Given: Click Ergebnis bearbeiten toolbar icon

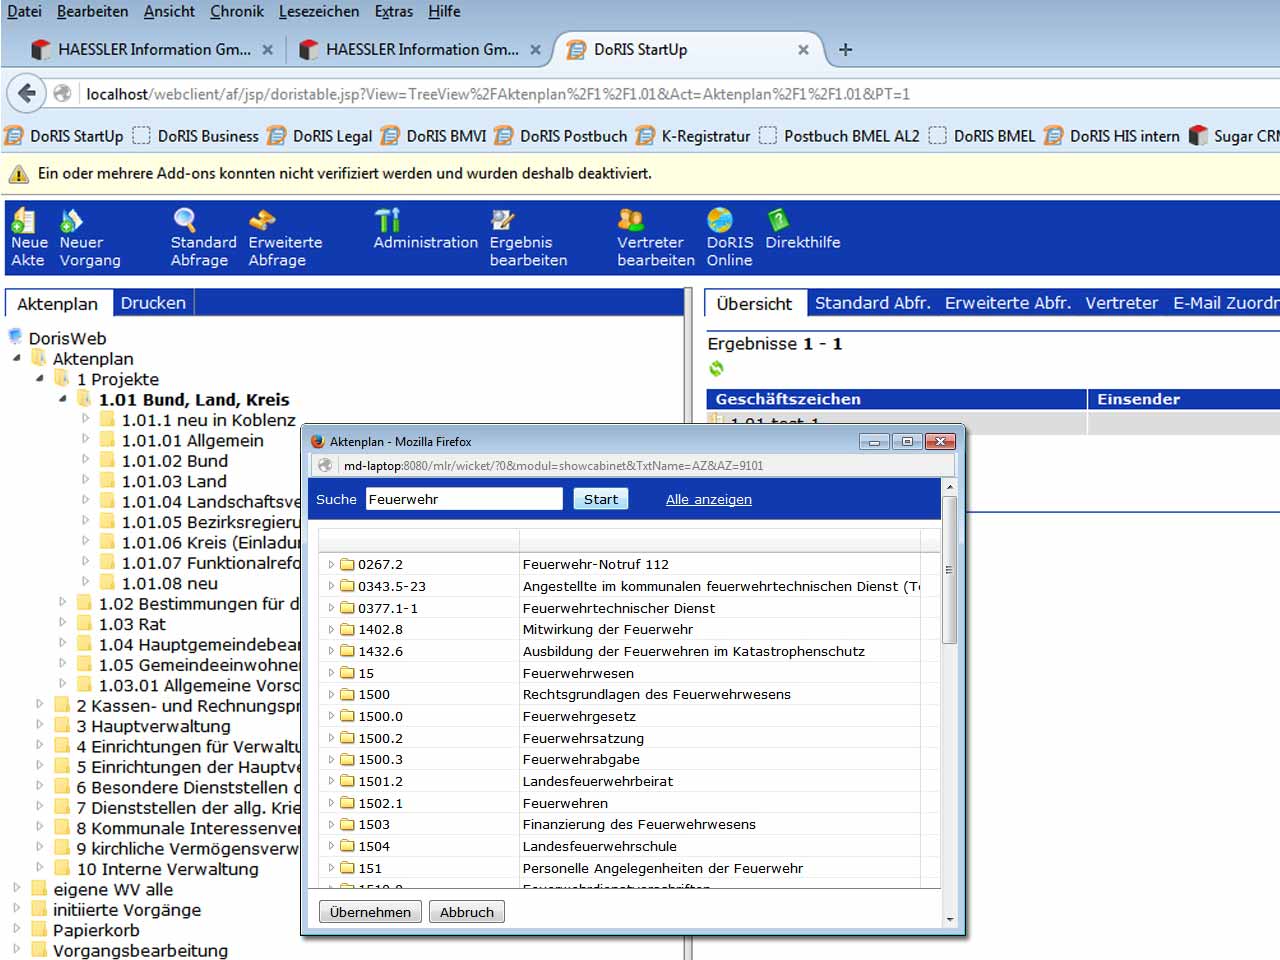Looking at the screenshot, I should click(502, 220).
